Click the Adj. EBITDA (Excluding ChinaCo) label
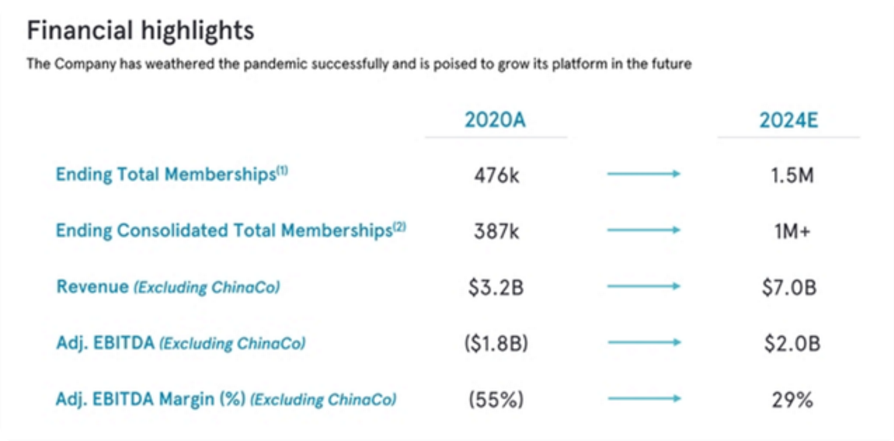The width and height of the screenshot is (894, 441). (x=180, y=343)
